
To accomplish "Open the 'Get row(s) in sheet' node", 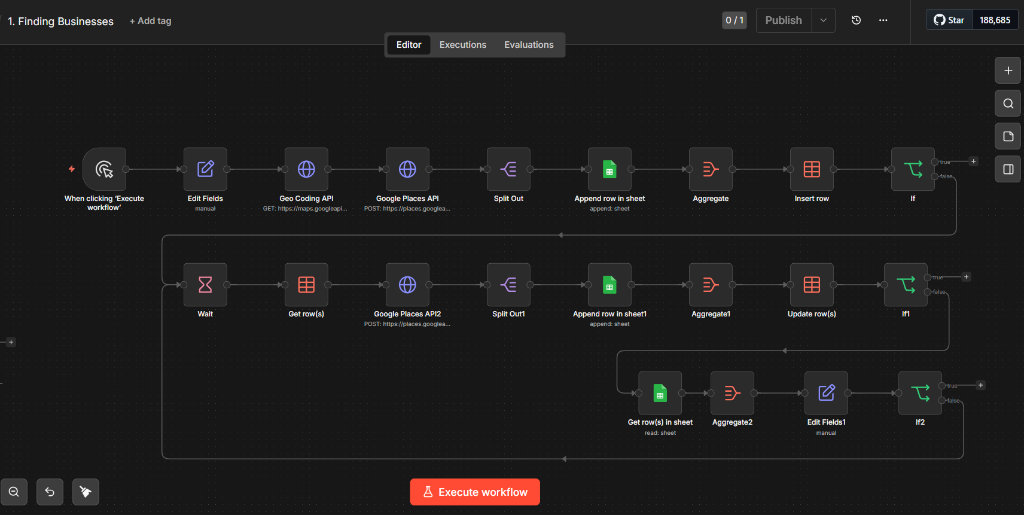I will 660,393.
